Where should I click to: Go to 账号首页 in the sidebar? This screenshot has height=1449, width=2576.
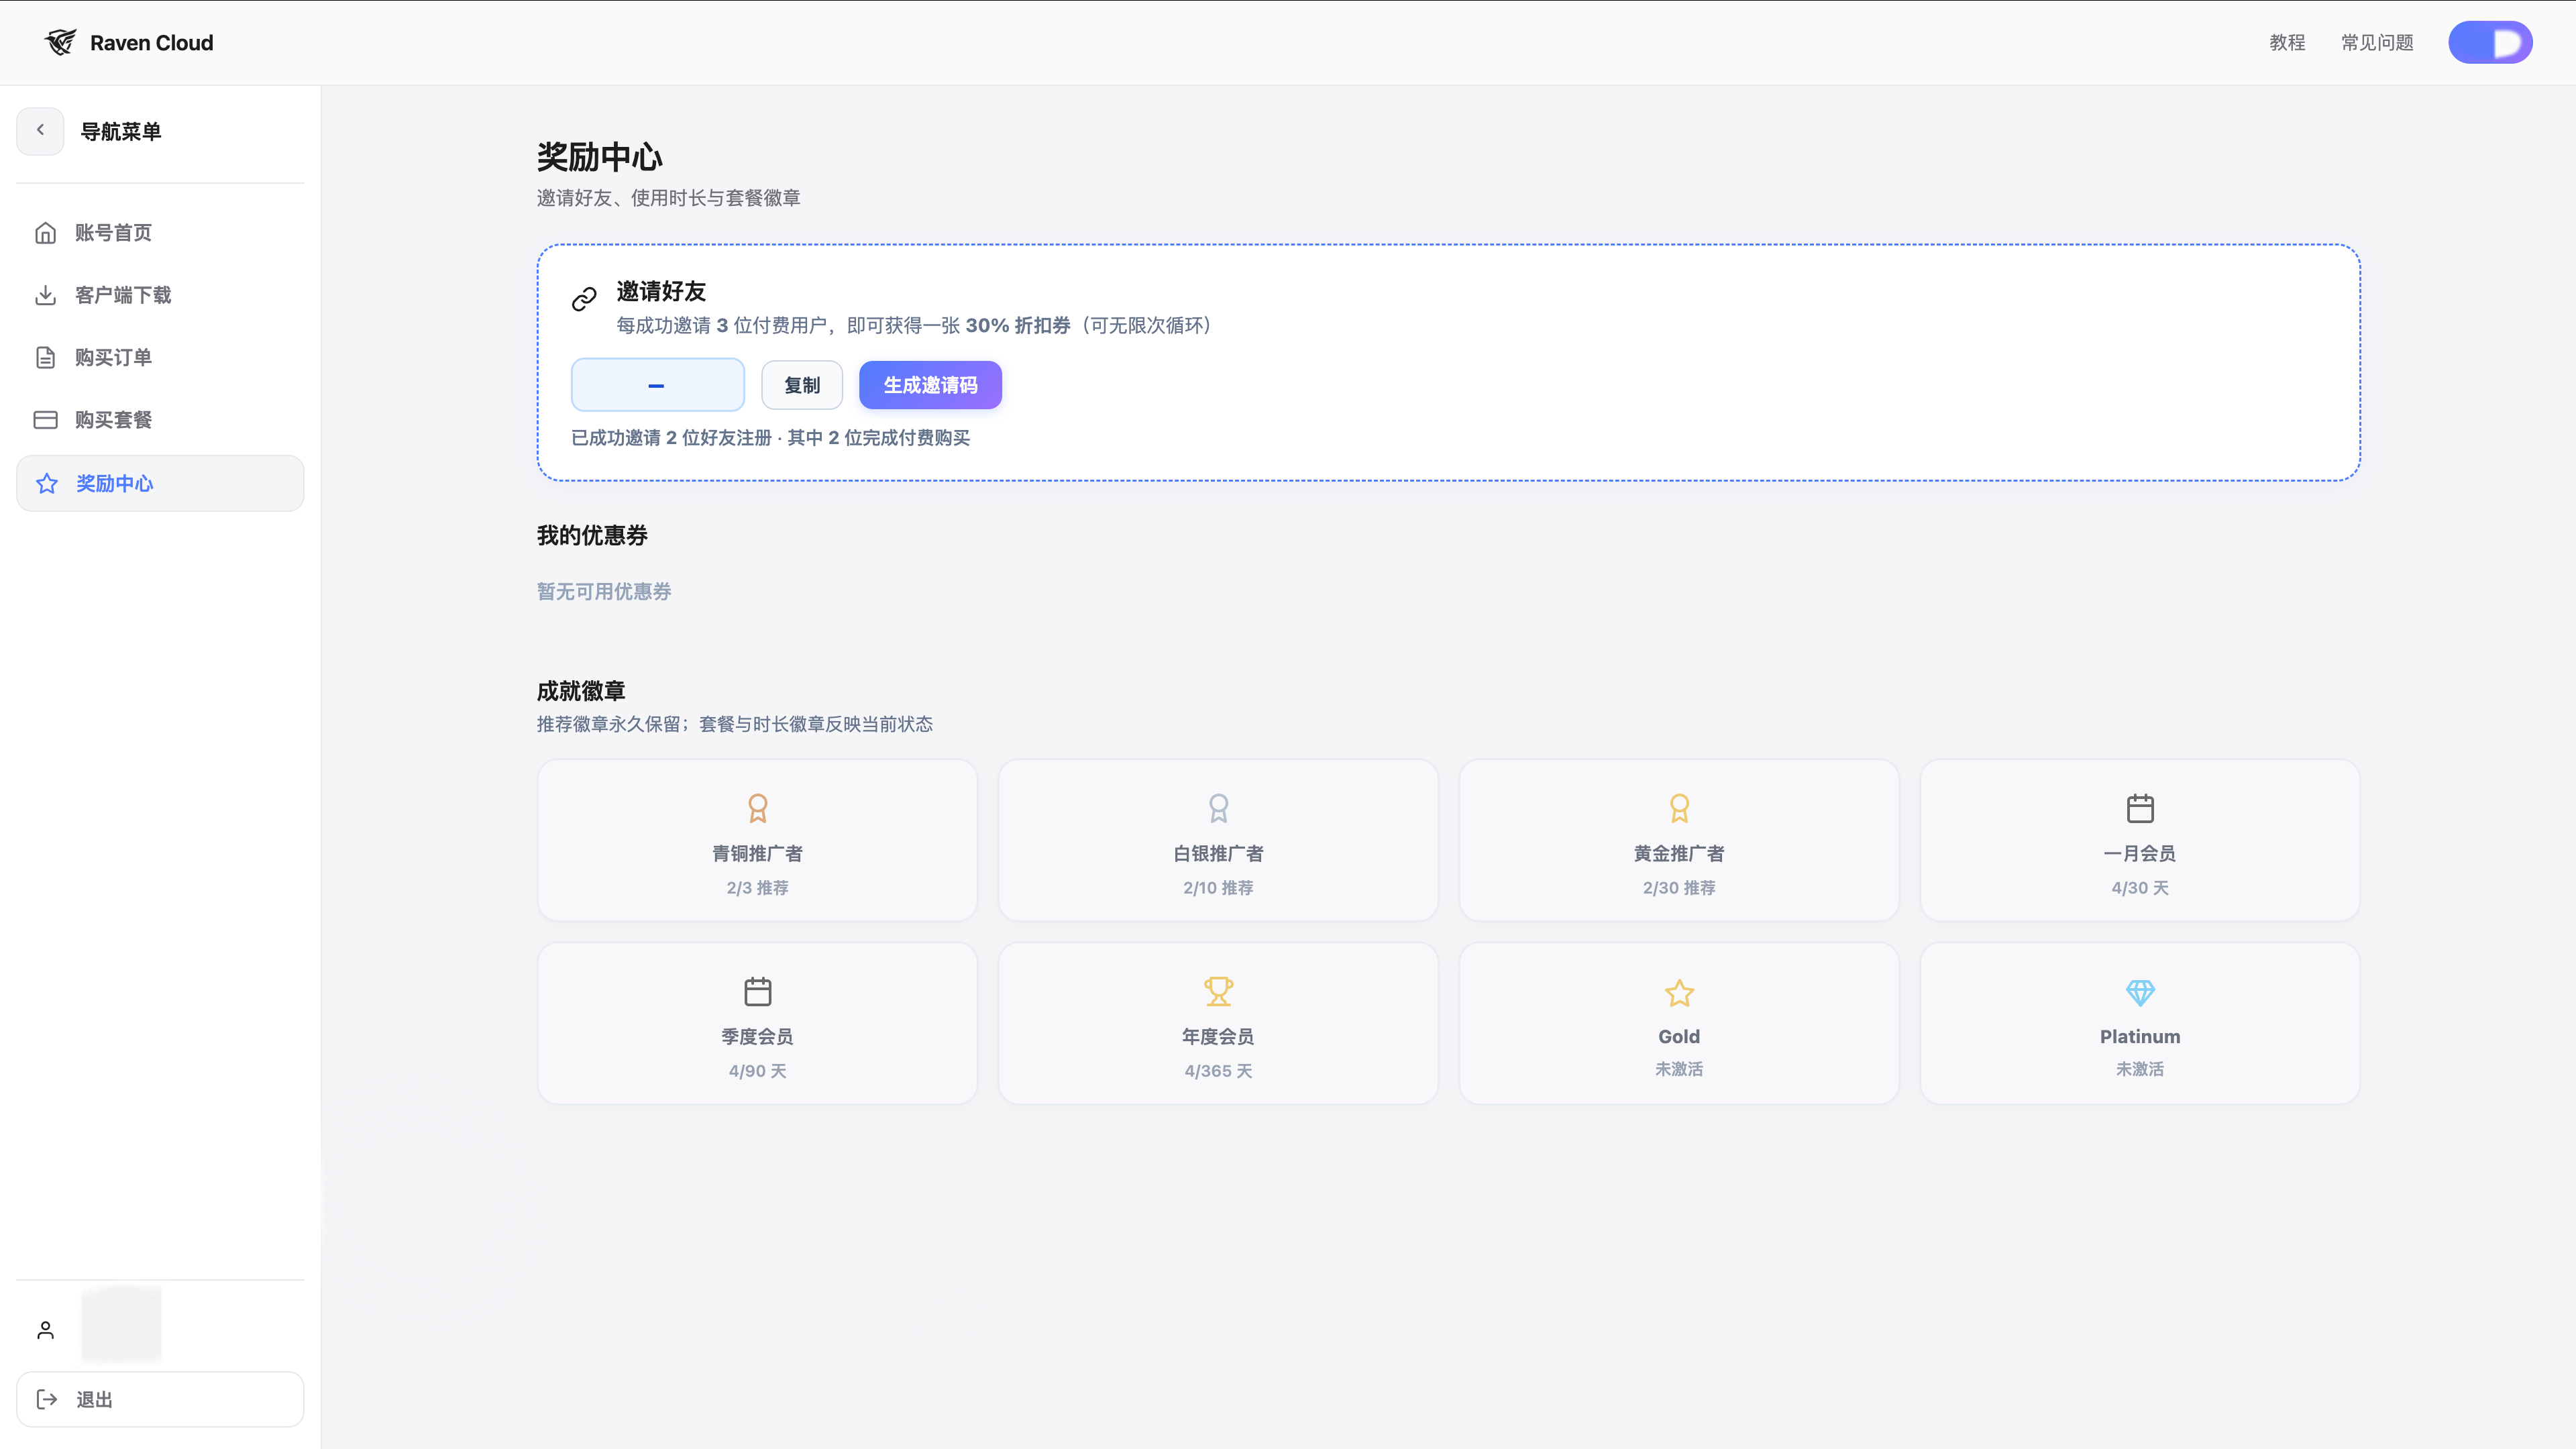click(160, 232)
